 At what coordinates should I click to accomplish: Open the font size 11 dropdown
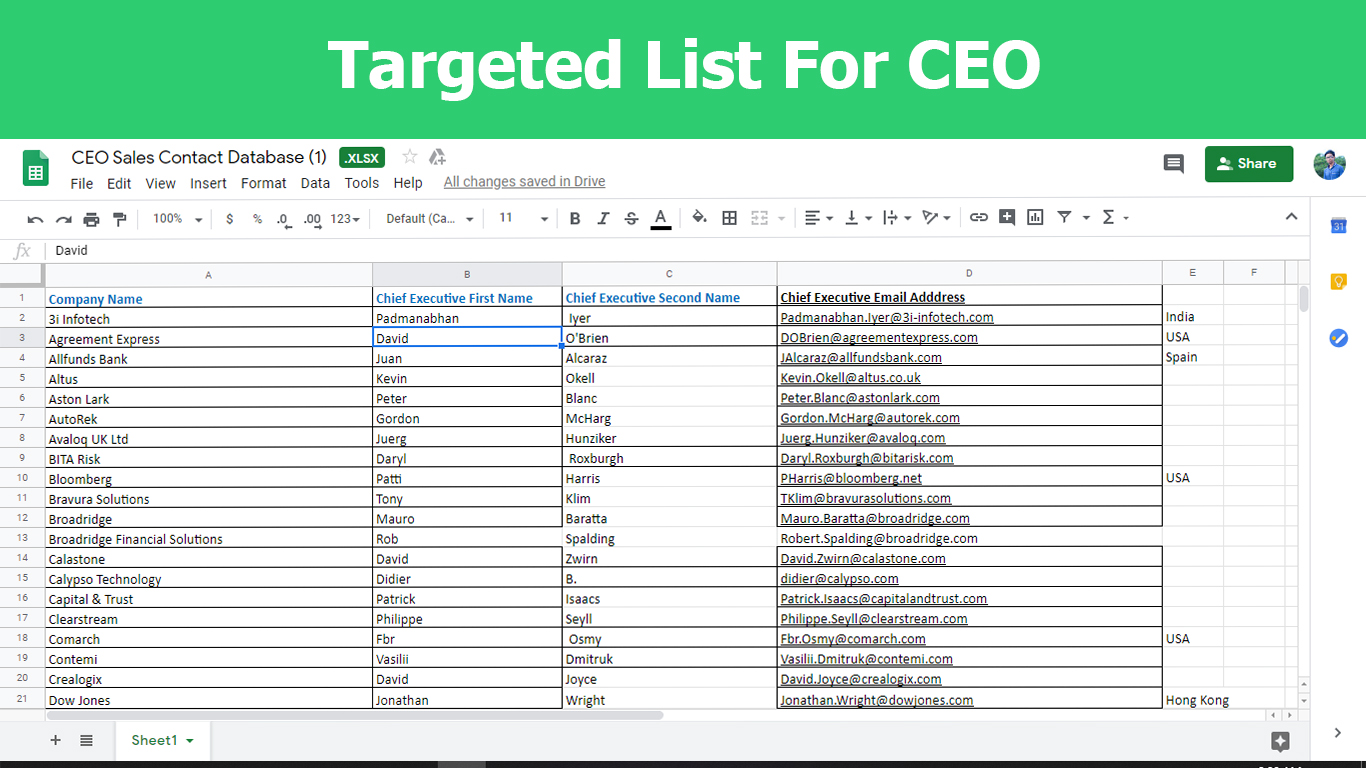pos(524,219)
